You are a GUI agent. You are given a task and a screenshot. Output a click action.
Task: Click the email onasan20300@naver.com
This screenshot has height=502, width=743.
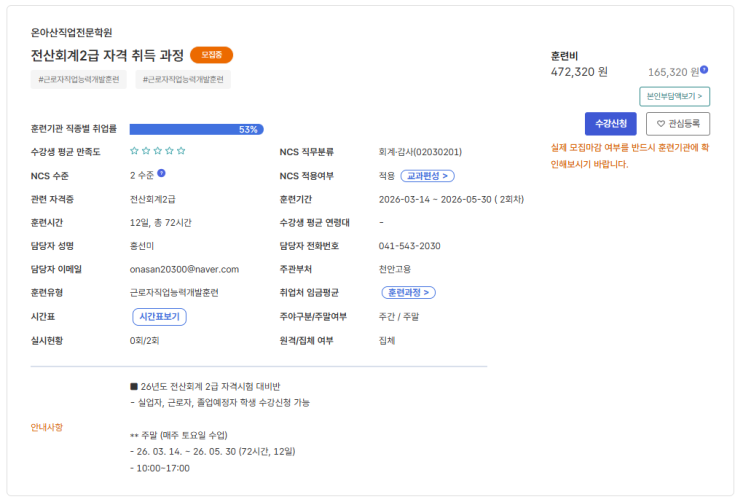point(185,269)
